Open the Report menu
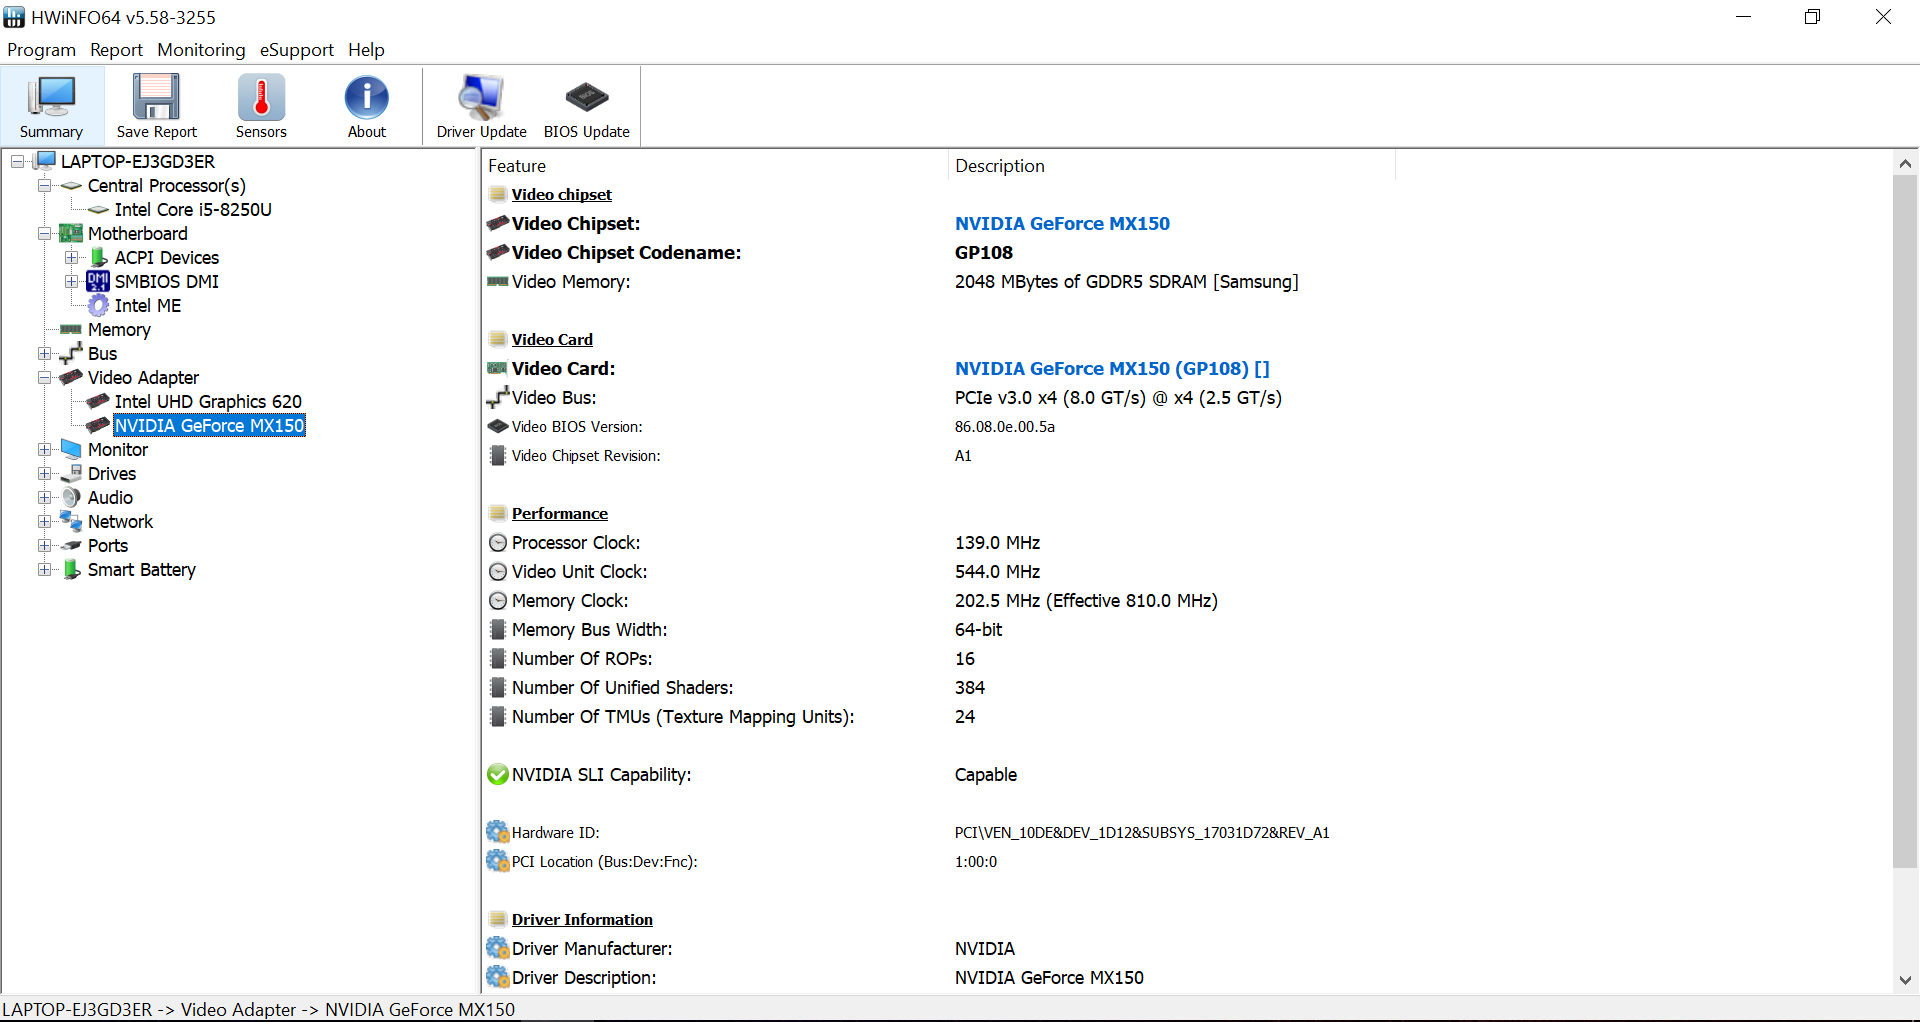Image resolution: width=1920 pixels, height=1022 pixels. (116, 50)
